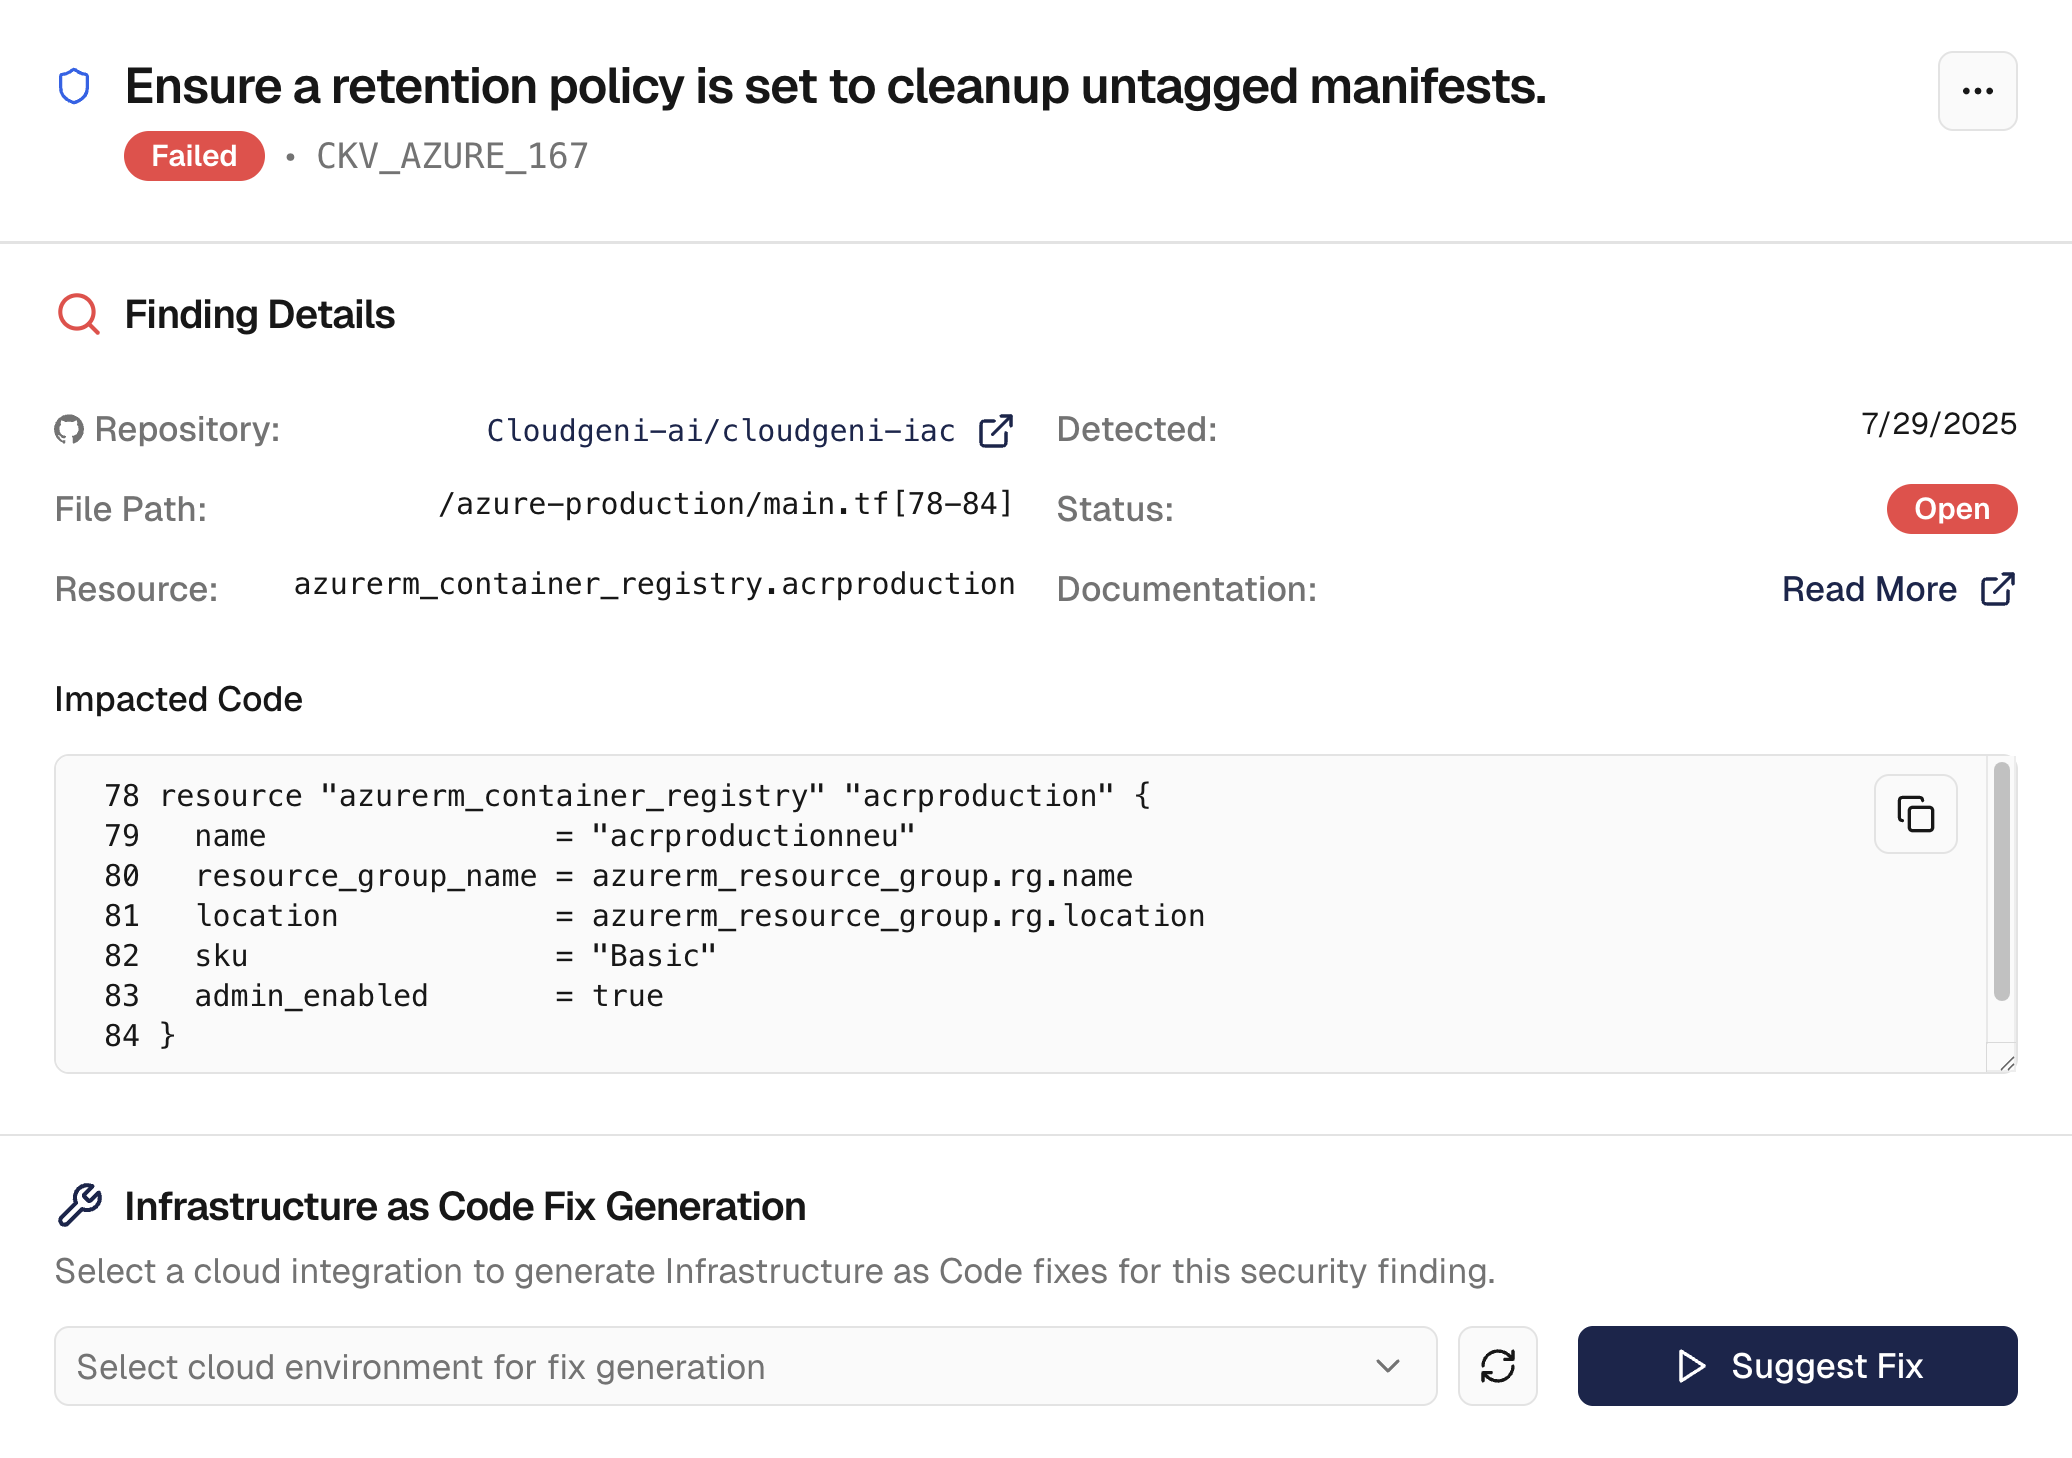Click the Finding Details magnifier icon
The image size is (2072, 1458).
(78, 314)
